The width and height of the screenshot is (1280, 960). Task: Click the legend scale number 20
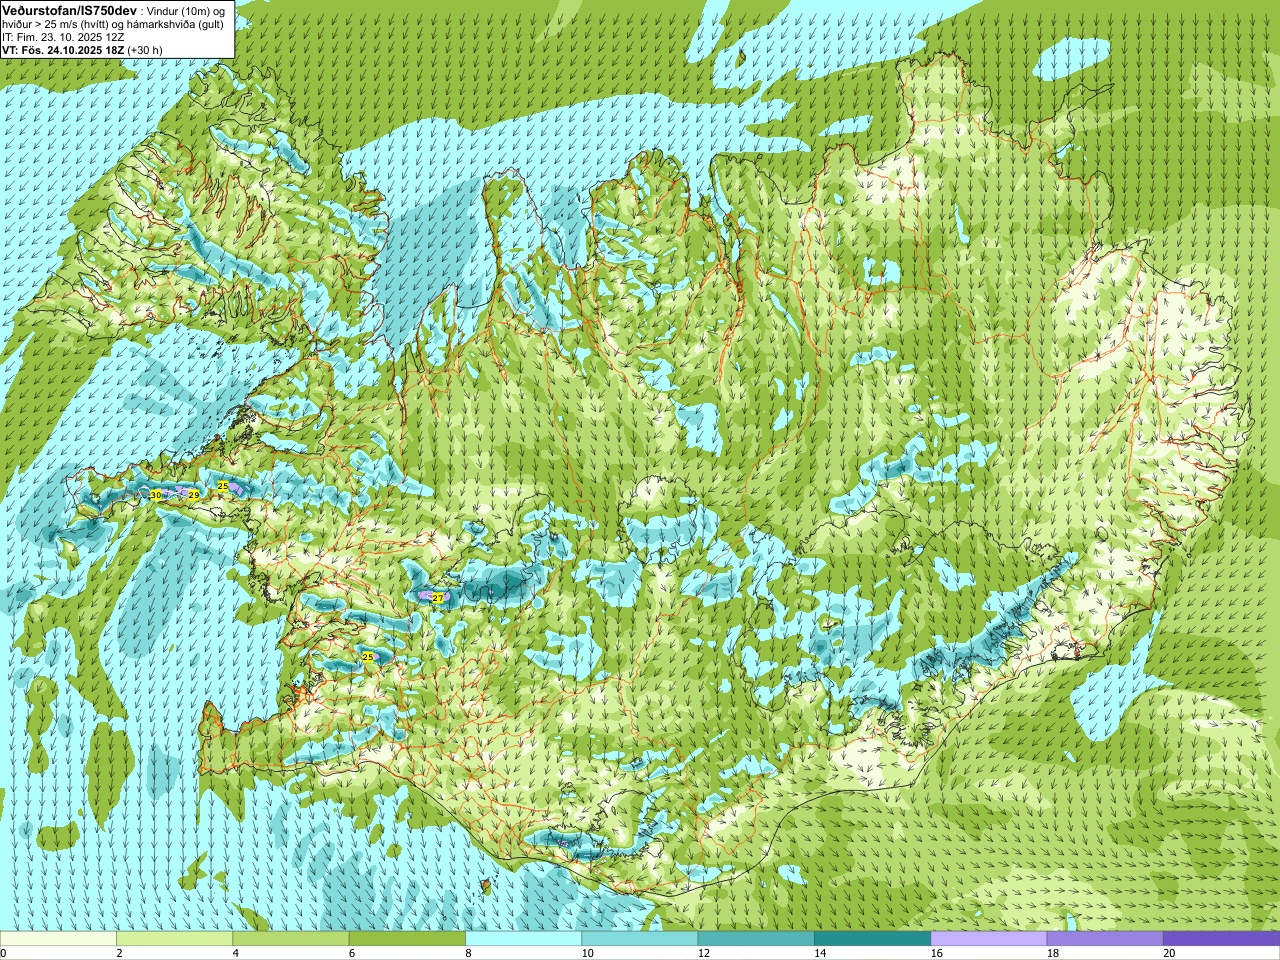click(x=1169, y=953)
